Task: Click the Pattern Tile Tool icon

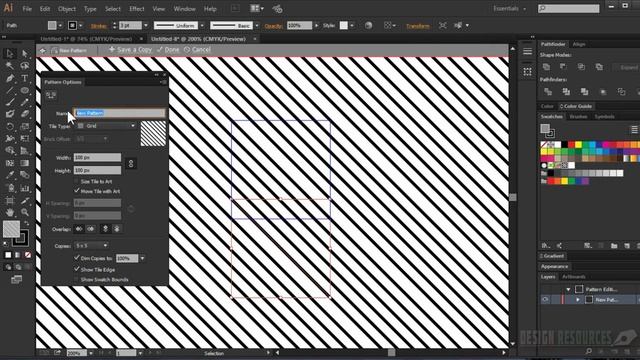Action: (51, 96)
